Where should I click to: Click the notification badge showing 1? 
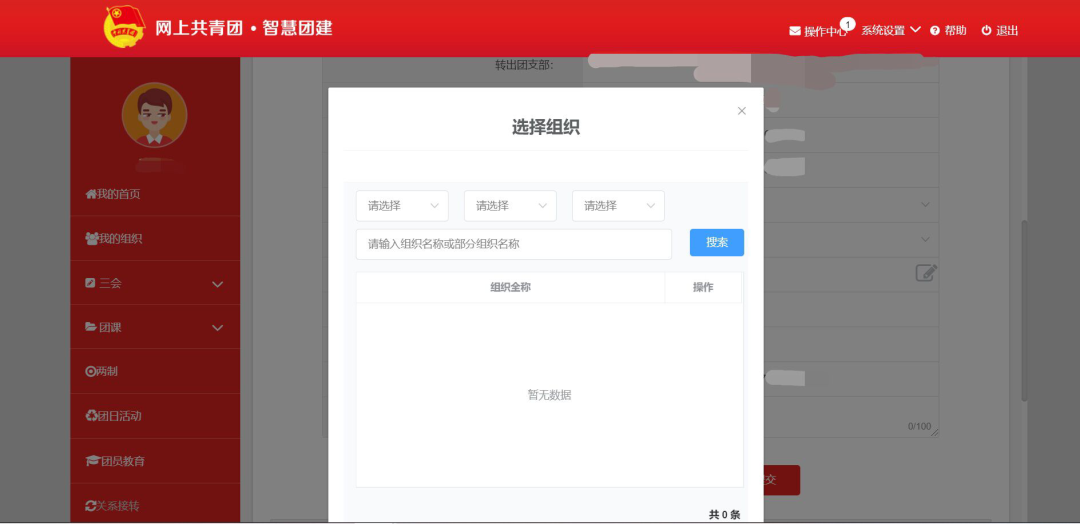pos(847,23)
